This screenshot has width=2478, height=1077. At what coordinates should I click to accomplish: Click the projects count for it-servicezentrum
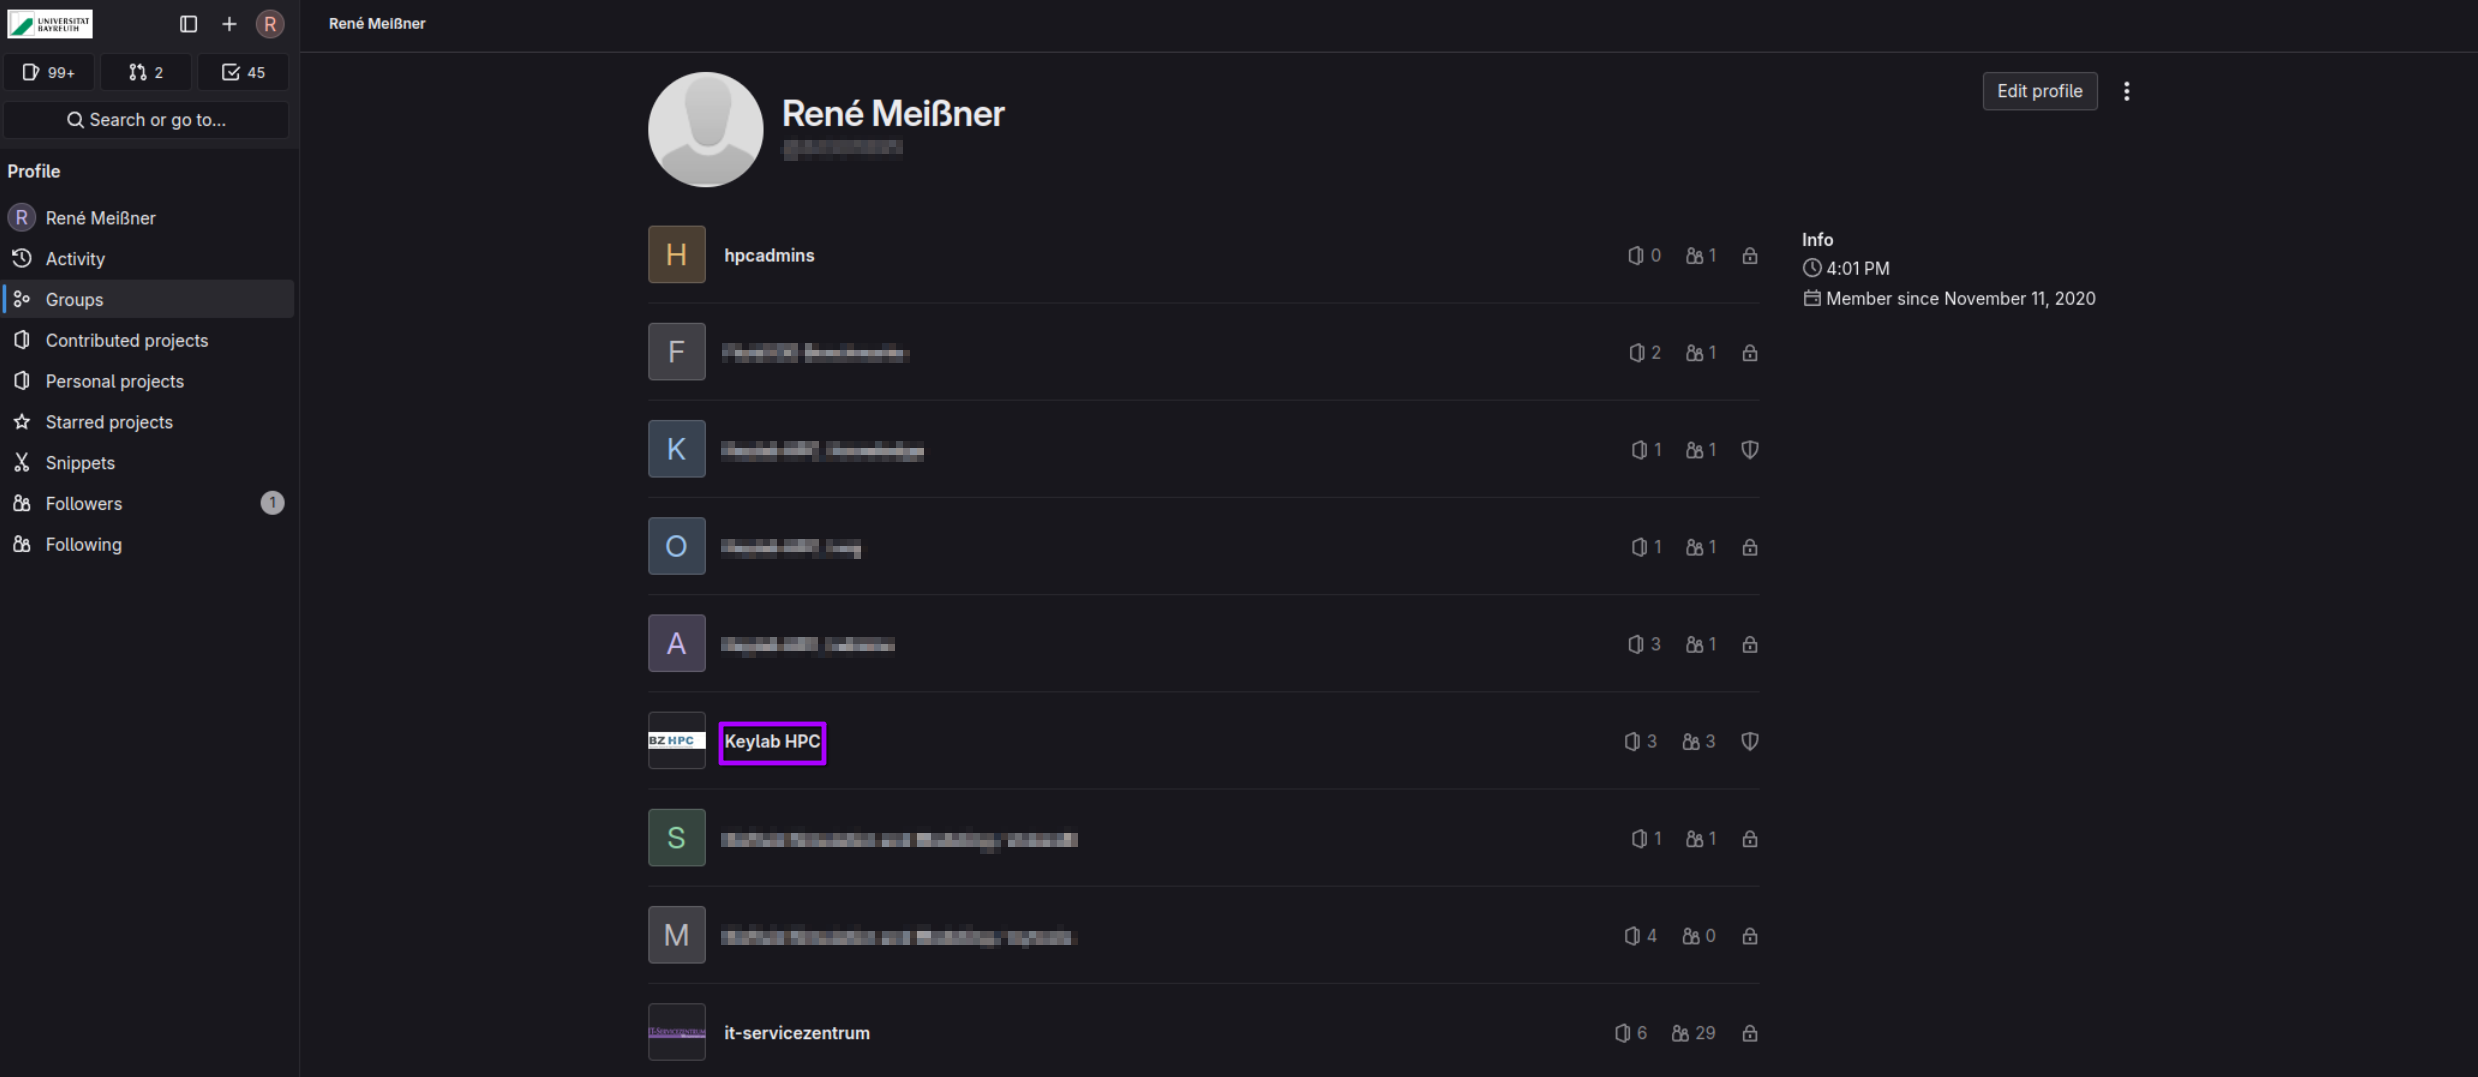tap(1630, 1033)
